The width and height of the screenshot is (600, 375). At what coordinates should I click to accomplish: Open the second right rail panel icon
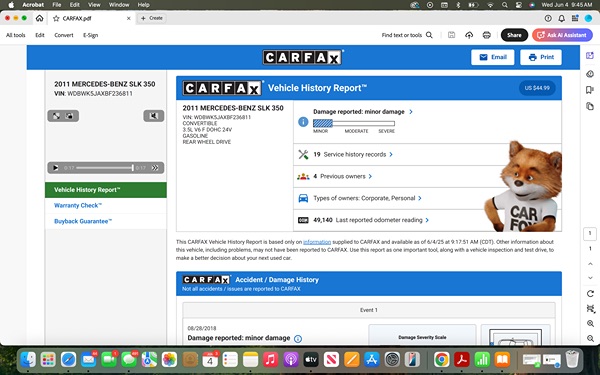(x=590, y=74)
